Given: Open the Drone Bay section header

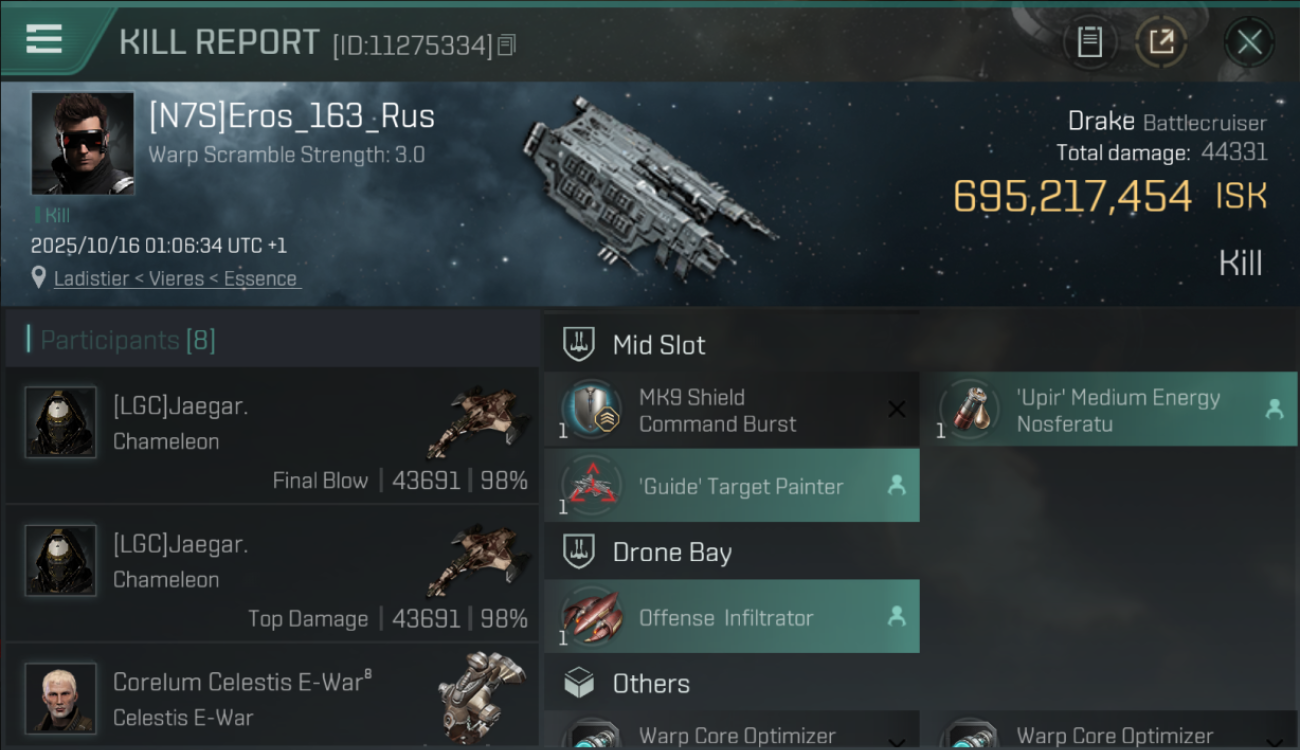Looking at the screenshot, I should coord(732,552).
